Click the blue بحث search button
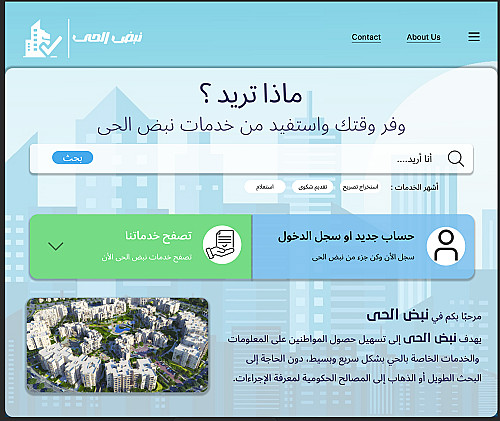This screenshot has width=500, height=421. (x=73, y=158)
